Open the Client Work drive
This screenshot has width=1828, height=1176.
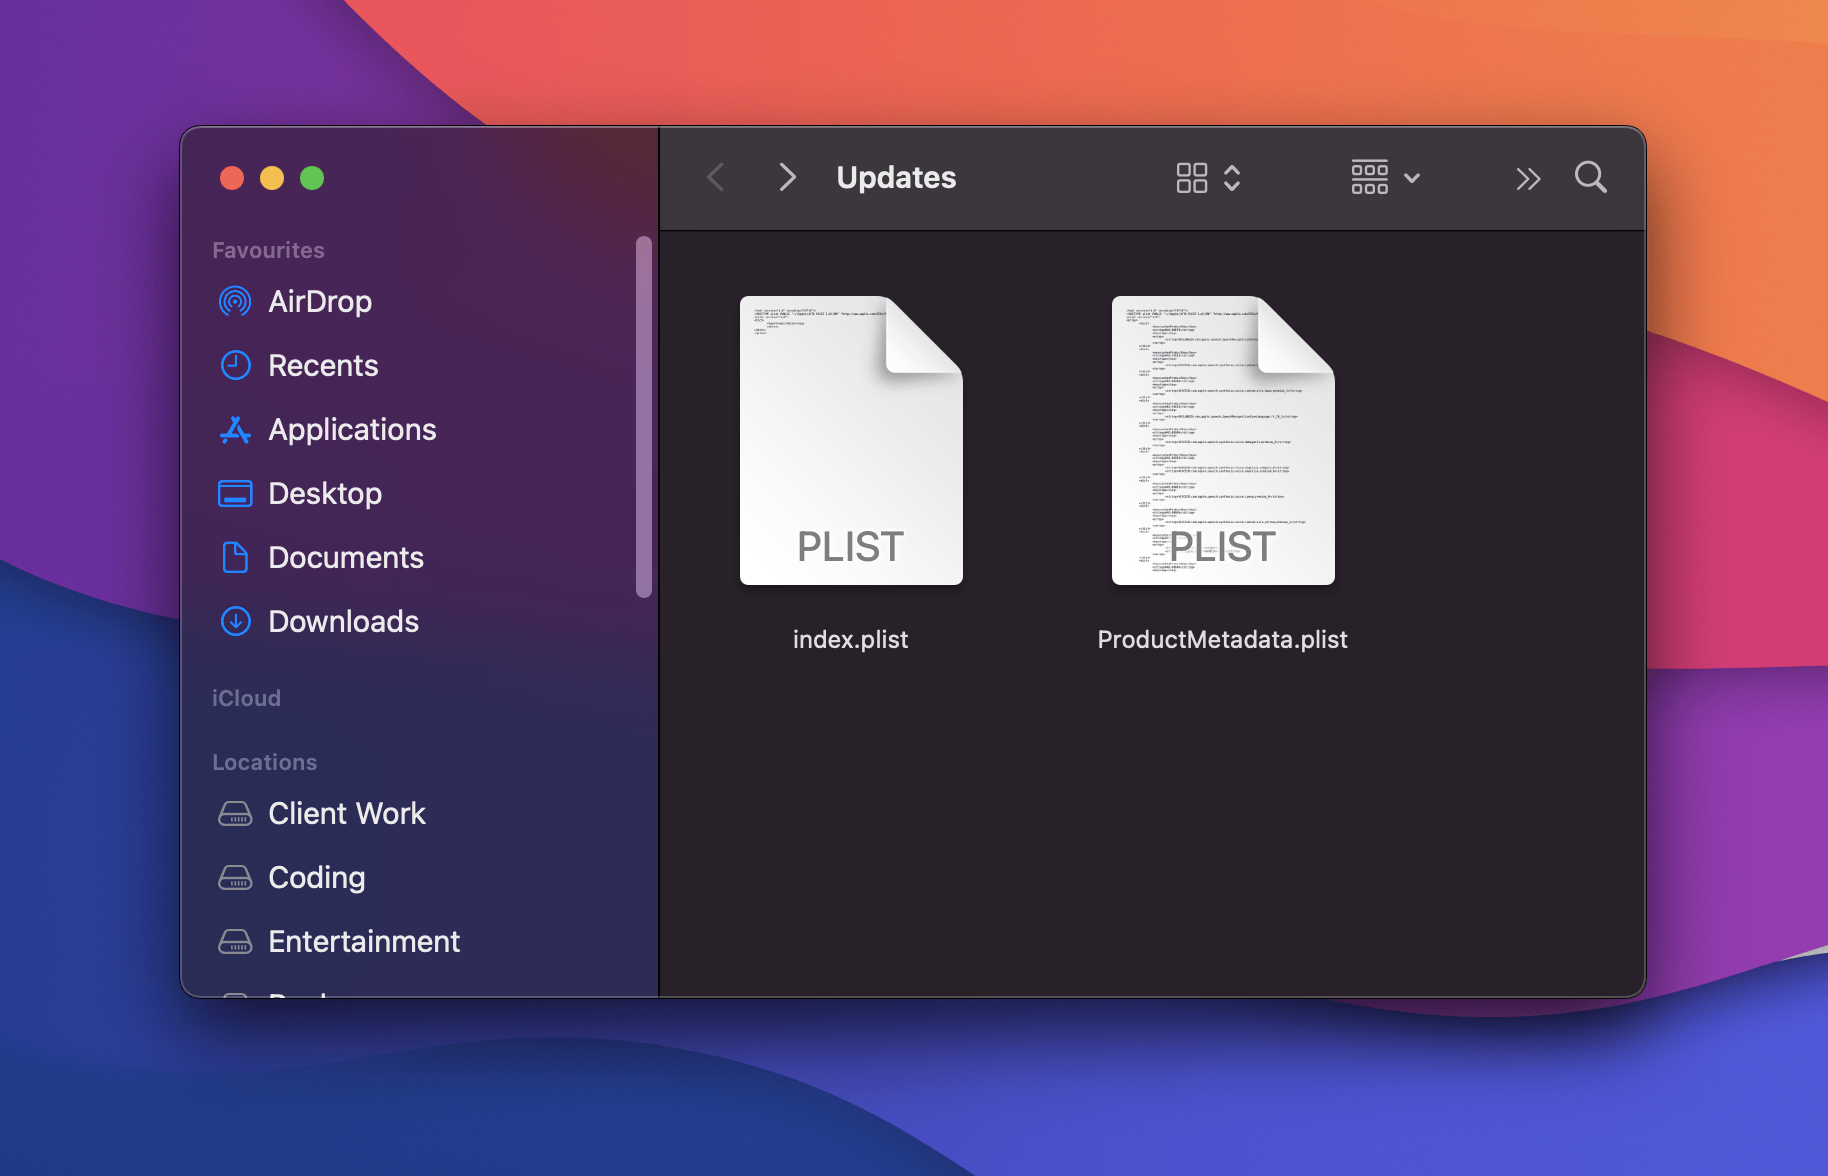point(346,813)
